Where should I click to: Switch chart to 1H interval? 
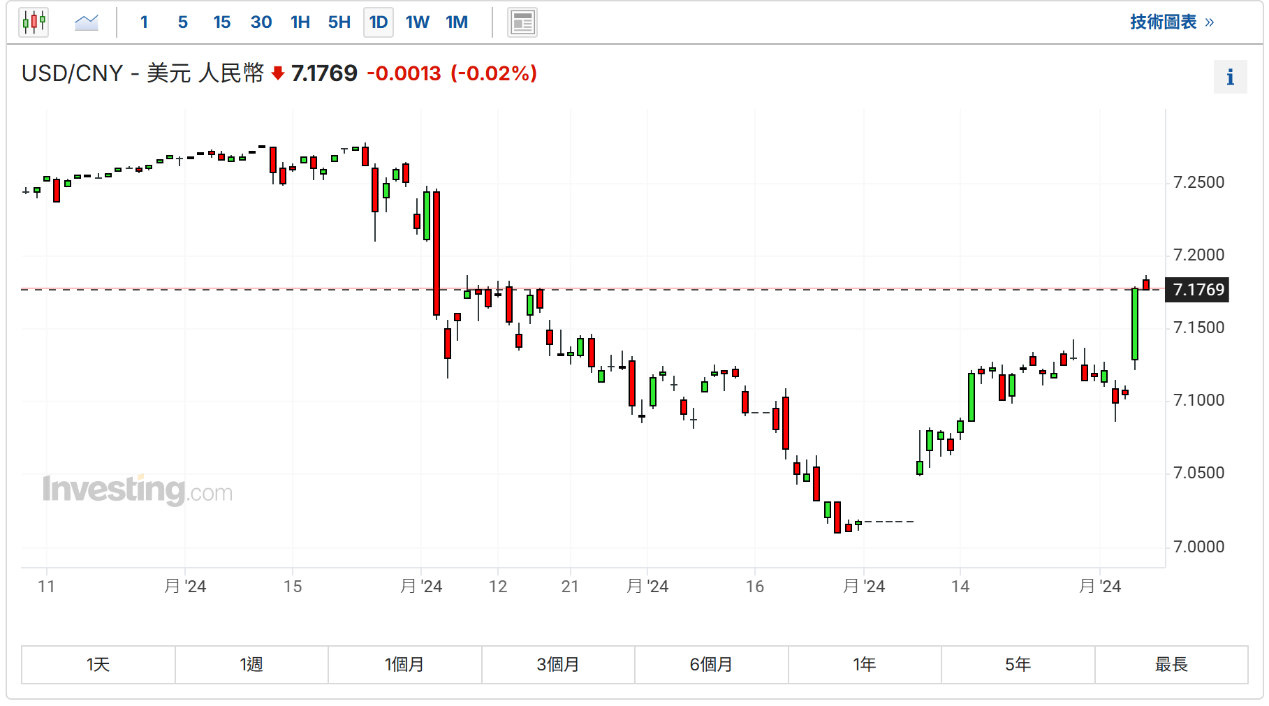point(300,22)
